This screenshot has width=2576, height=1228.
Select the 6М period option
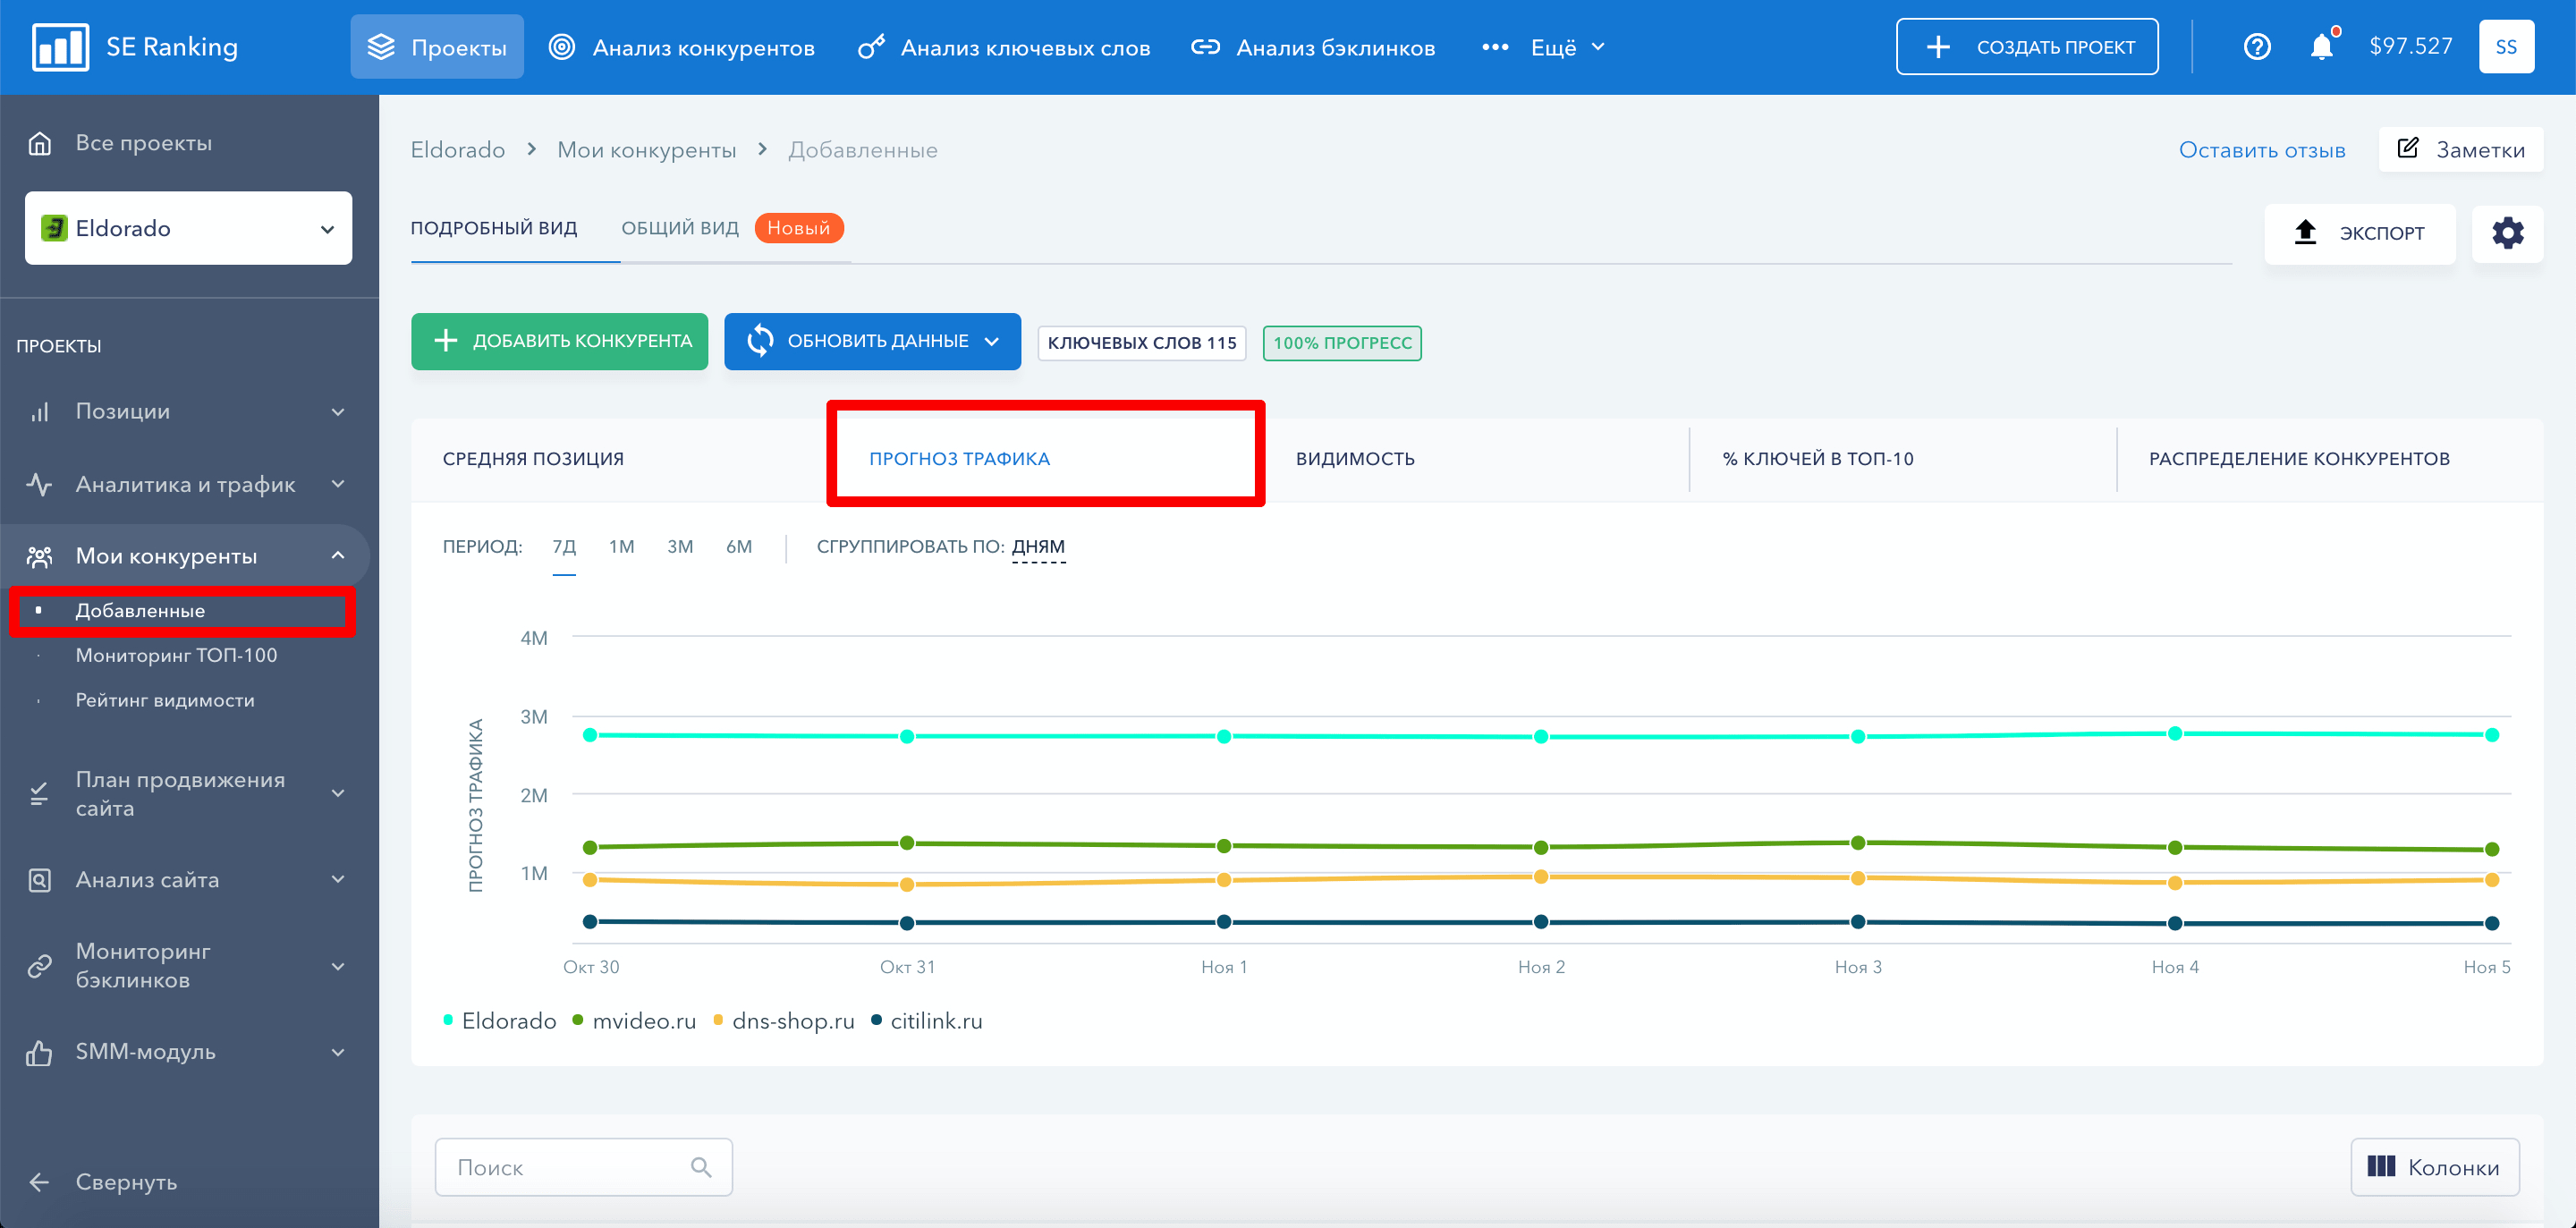coord(739,547)
